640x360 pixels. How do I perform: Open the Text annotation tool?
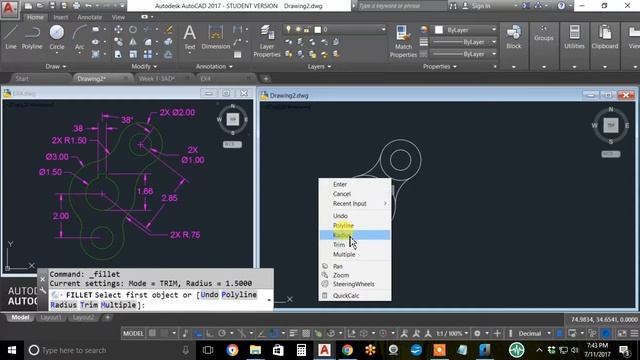pos(189,38)
